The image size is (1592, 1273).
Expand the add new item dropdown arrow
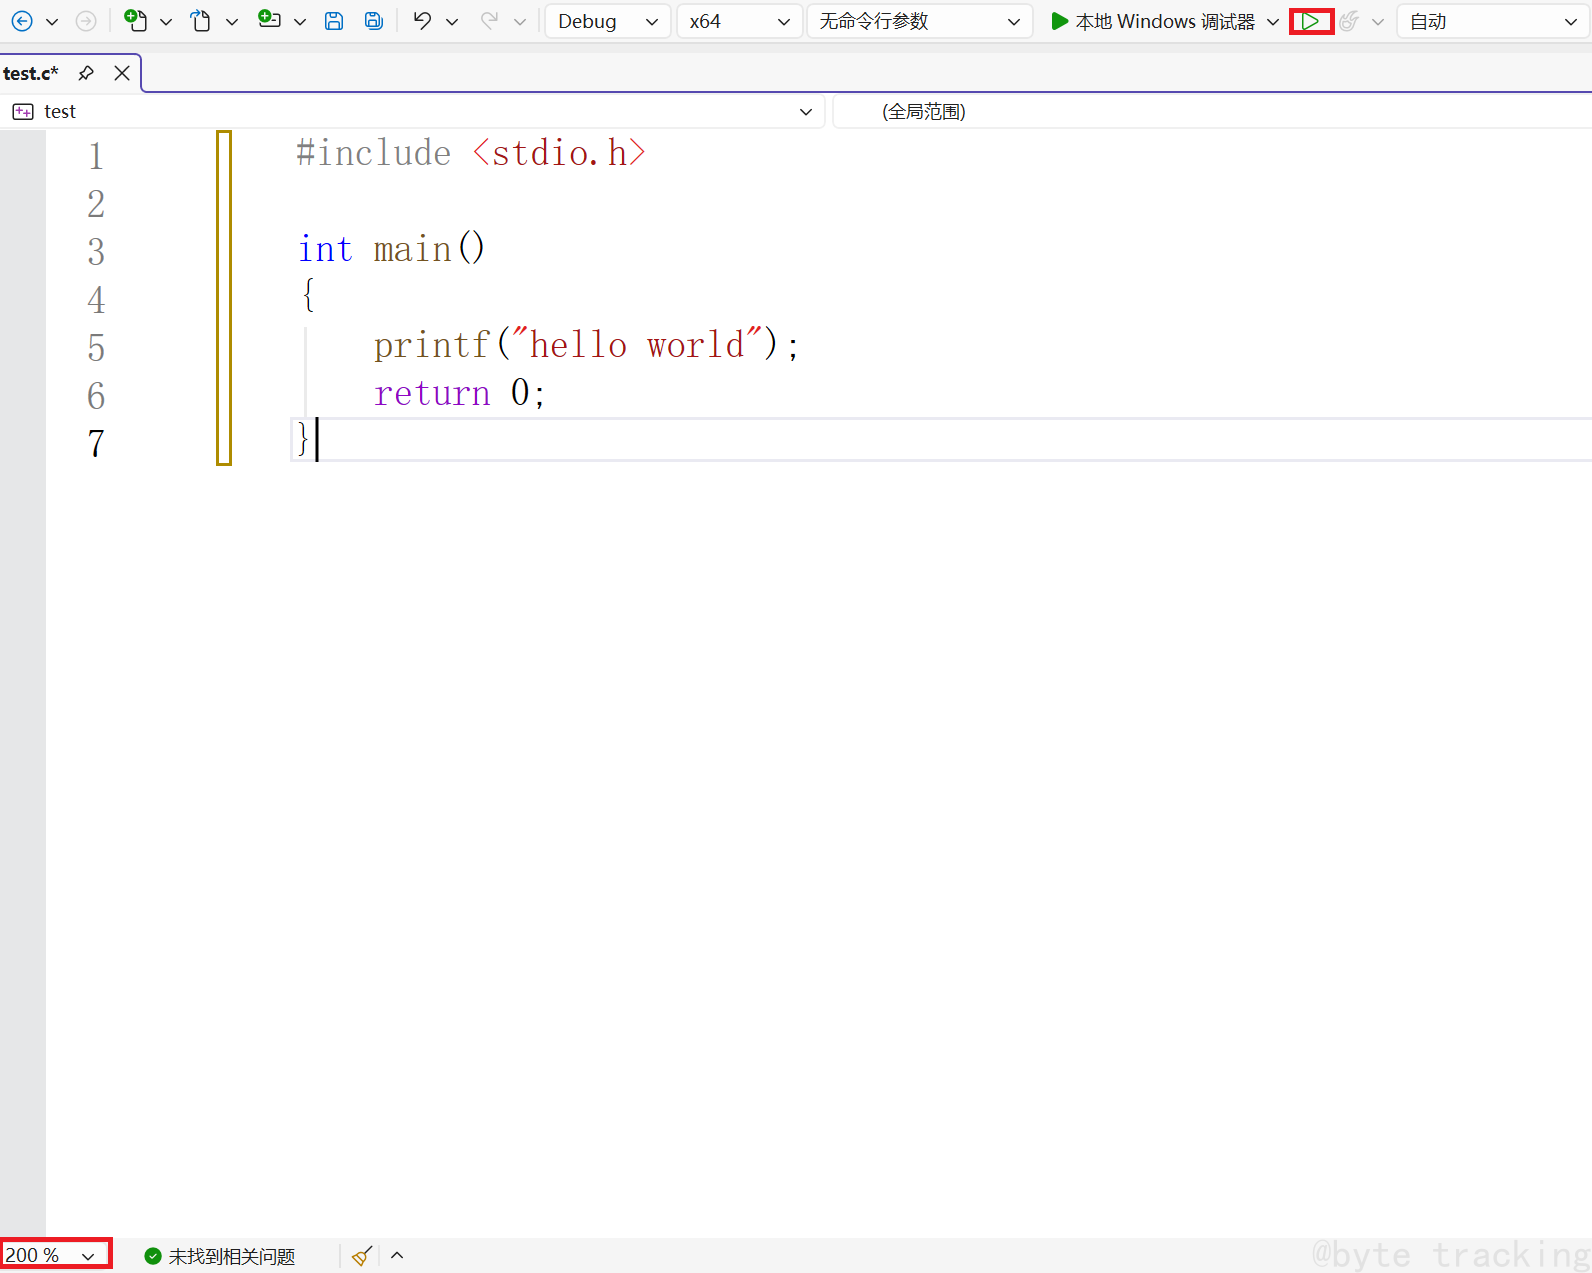tap(300, 22)
